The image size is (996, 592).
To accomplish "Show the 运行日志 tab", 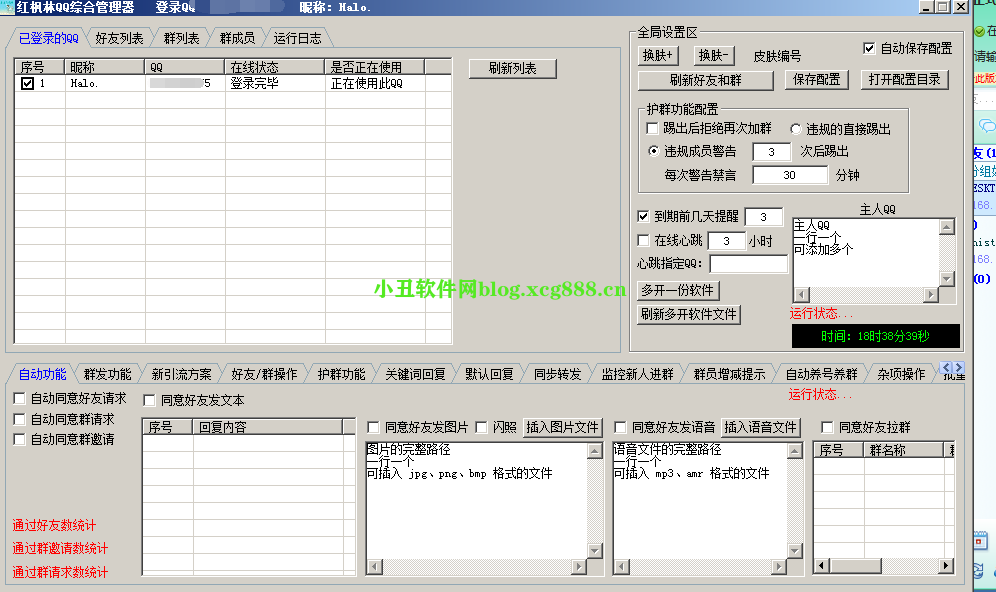I will [x=297, y=38].
